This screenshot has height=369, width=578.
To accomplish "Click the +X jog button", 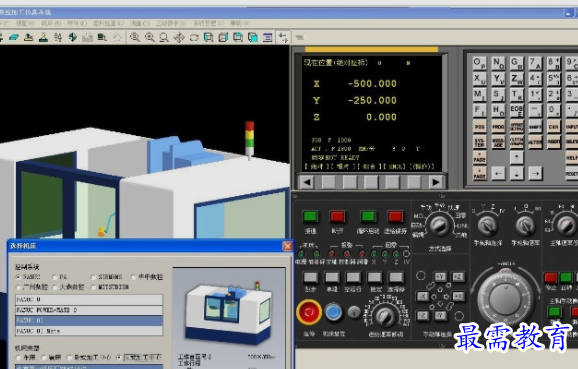I will point(458,296).
